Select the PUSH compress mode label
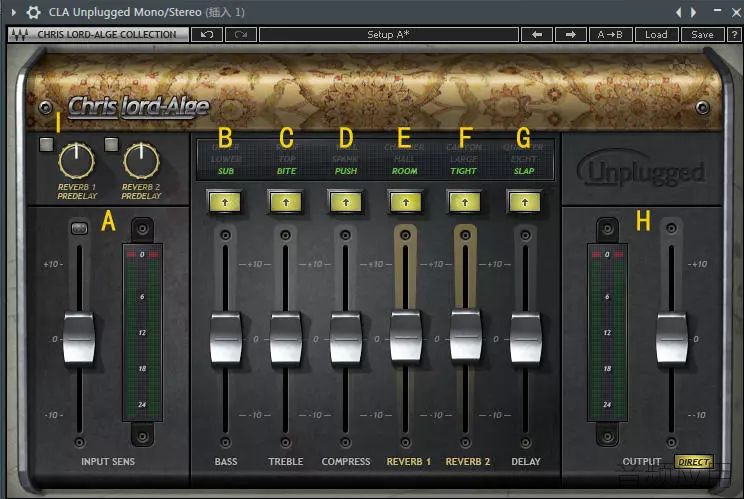744x499 pixels. click(346, 171)
